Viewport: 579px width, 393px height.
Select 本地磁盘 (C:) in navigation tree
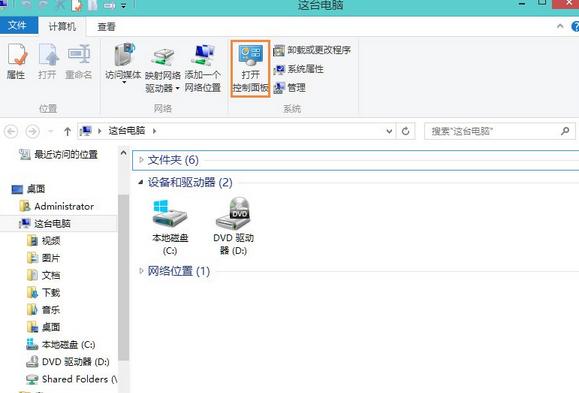click(61, 344)
